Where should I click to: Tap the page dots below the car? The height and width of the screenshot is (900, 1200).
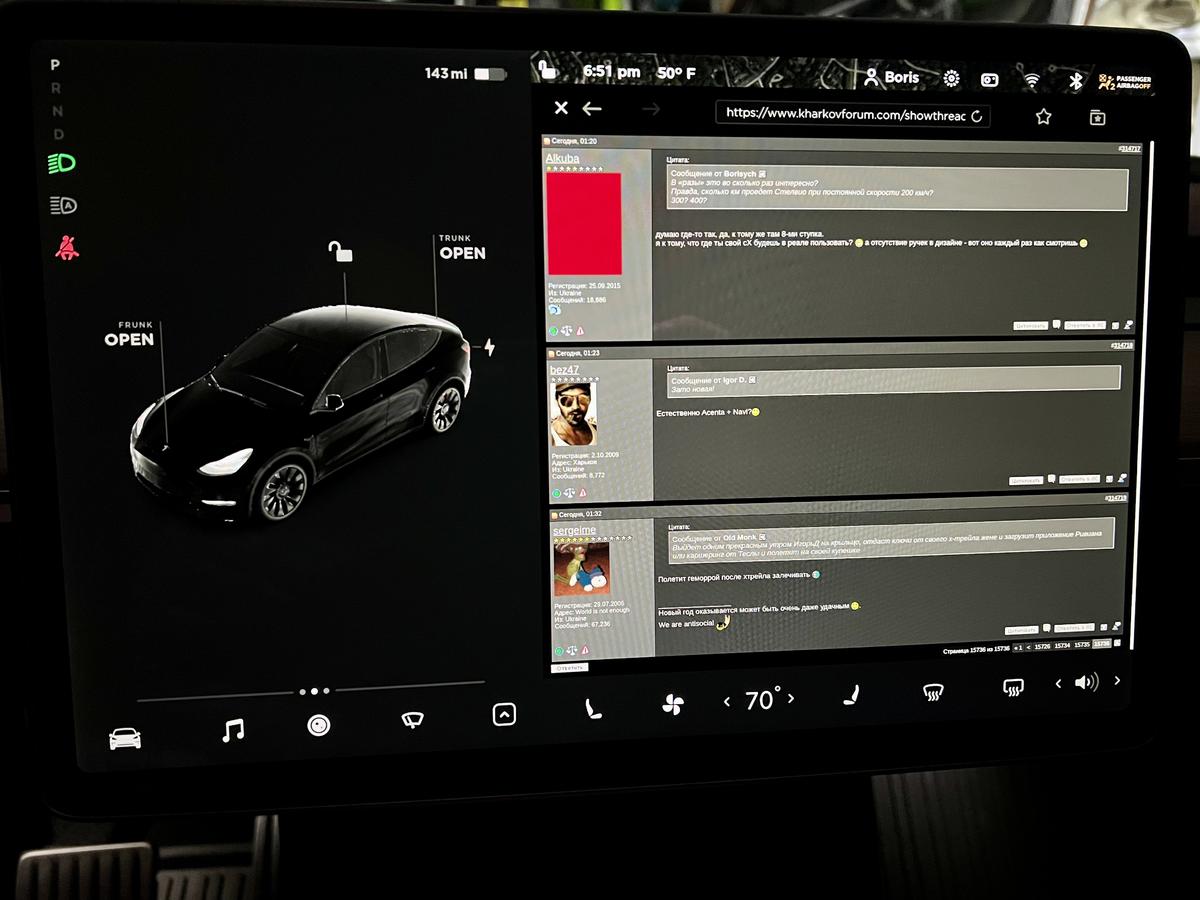[x=314, y=691]
